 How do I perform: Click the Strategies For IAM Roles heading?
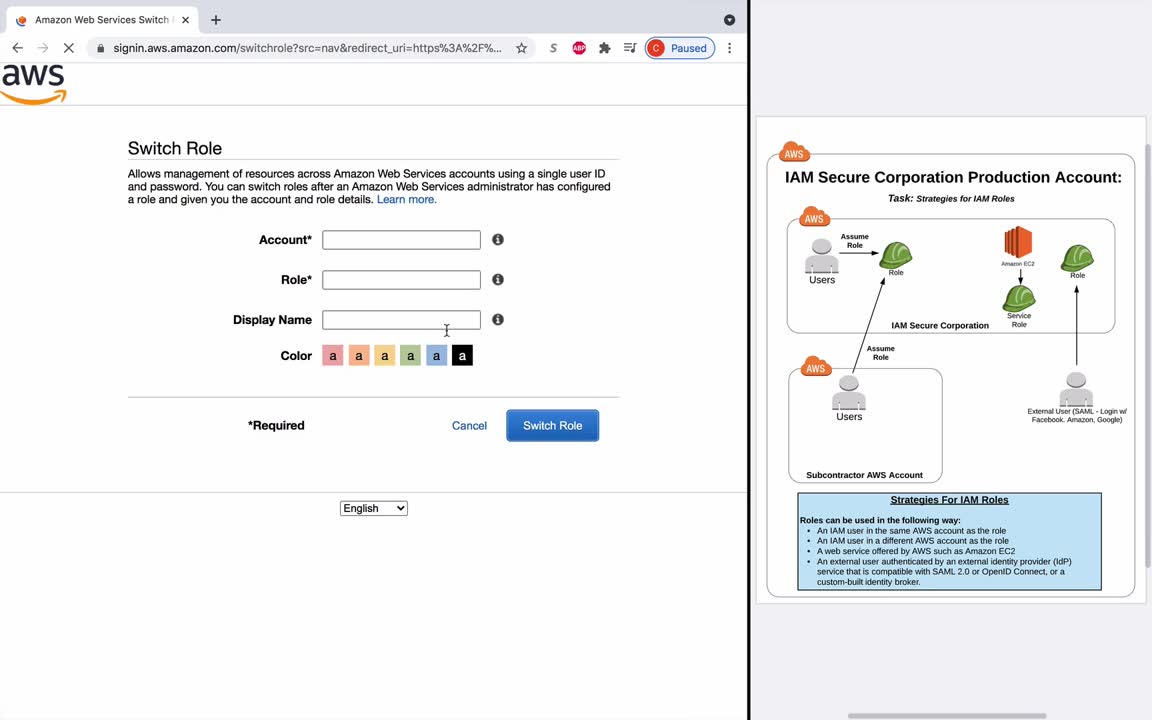(x=949, y=500)
